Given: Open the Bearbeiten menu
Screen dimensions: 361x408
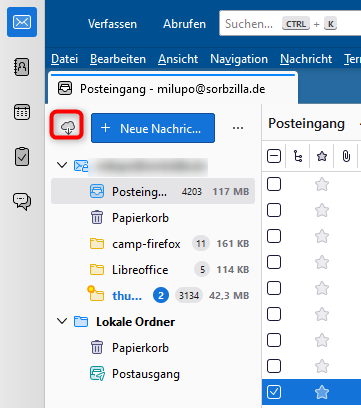Looking at the screenshot, I should [x=118, y=59].
